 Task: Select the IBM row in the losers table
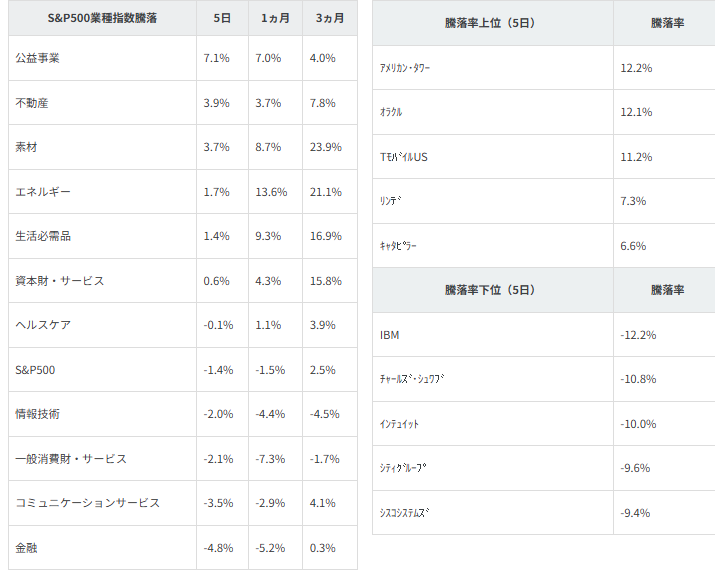pos(390,335)
